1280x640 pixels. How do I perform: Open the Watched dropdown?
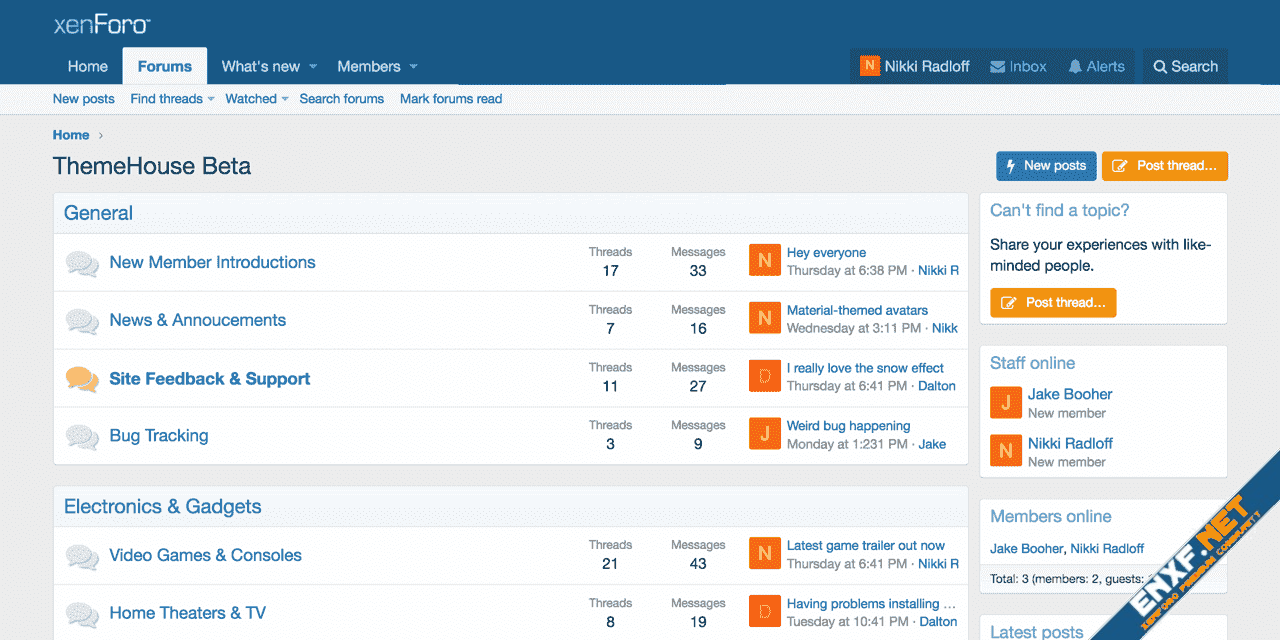[x=285, y=99]
